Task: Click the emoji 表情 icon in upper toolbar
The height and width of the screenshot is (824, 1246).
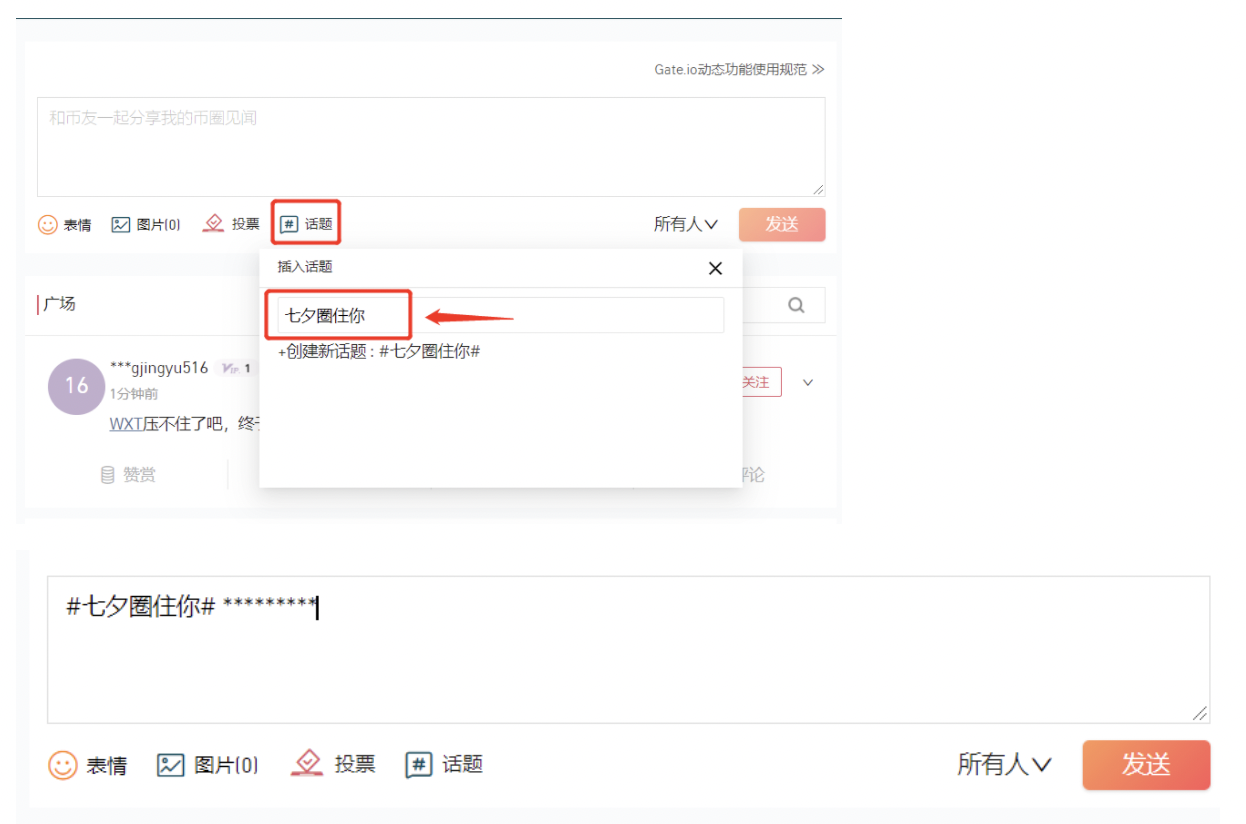Action: click(x=47, y=225)
